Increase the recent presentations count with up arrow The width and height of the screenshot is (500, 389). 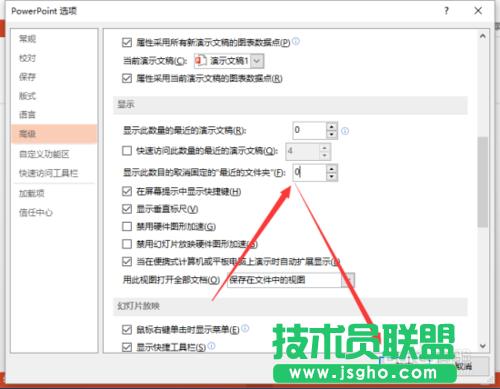tap(332, 127)
